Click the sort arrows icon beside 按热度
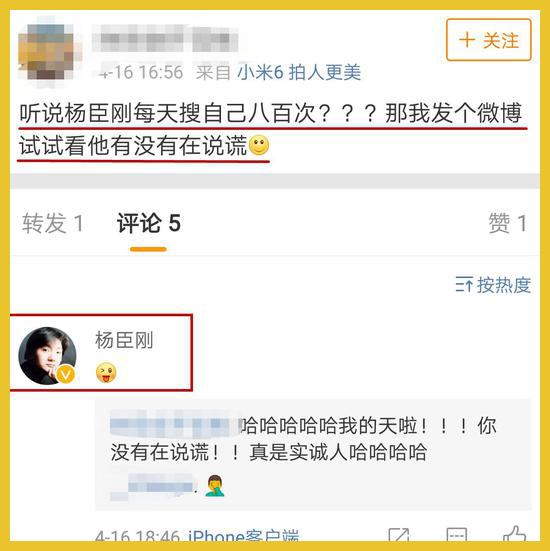This screenshot has width=550, height=551. click(x=464, y=285)
